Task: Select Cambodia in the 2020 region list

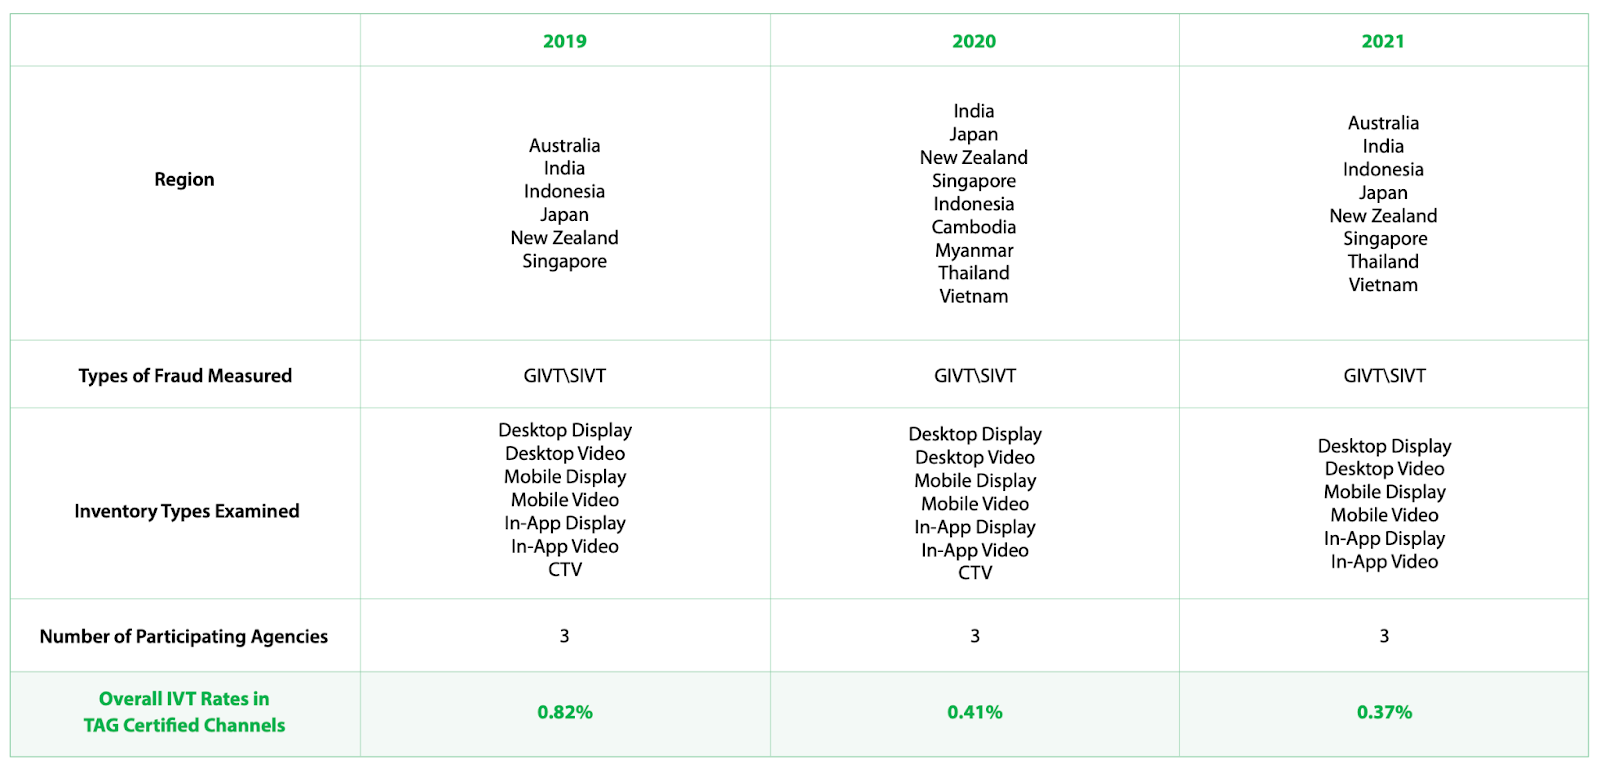Action: 974,227
